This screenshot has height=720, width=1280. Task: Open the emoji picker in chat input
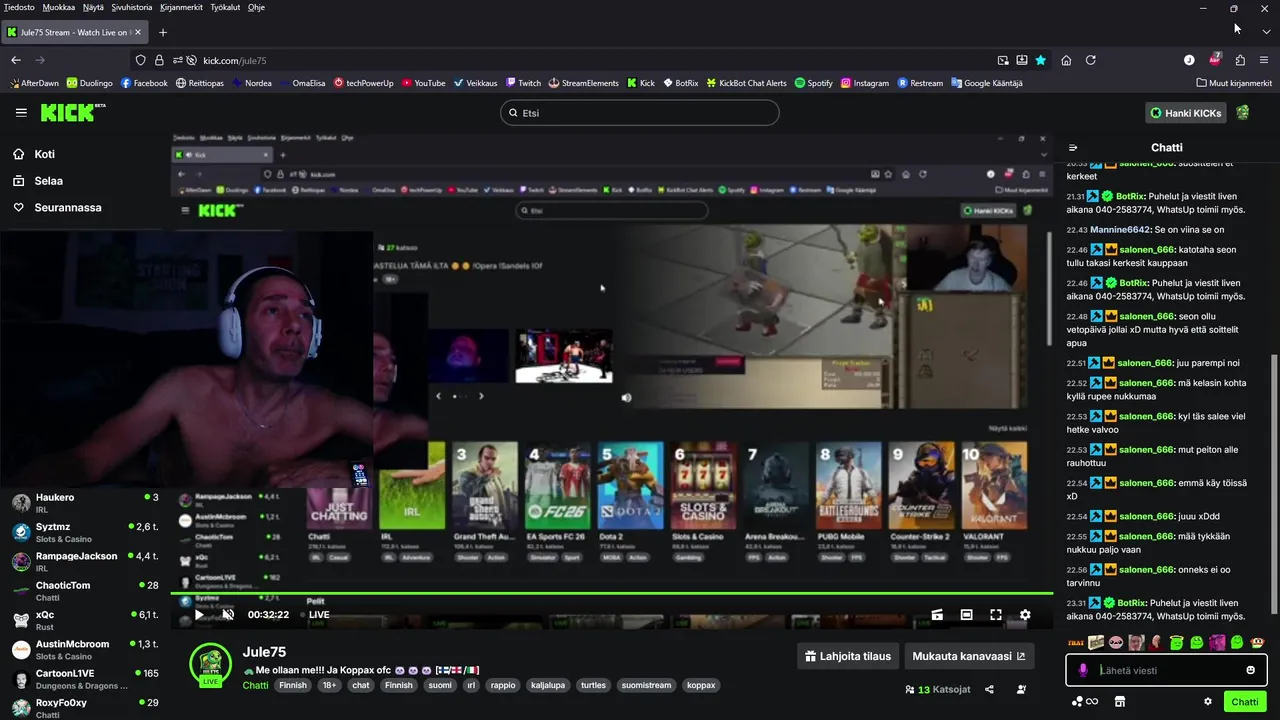(x=1251, y=670)
